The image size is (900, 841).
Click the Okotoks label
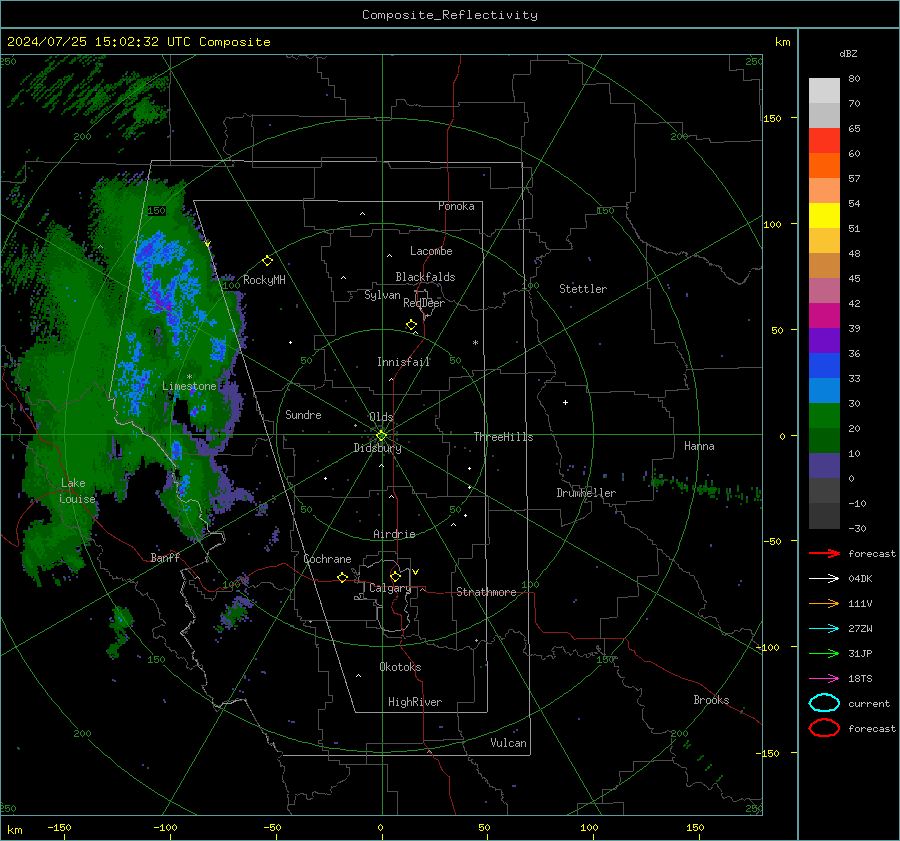point(400,667)
